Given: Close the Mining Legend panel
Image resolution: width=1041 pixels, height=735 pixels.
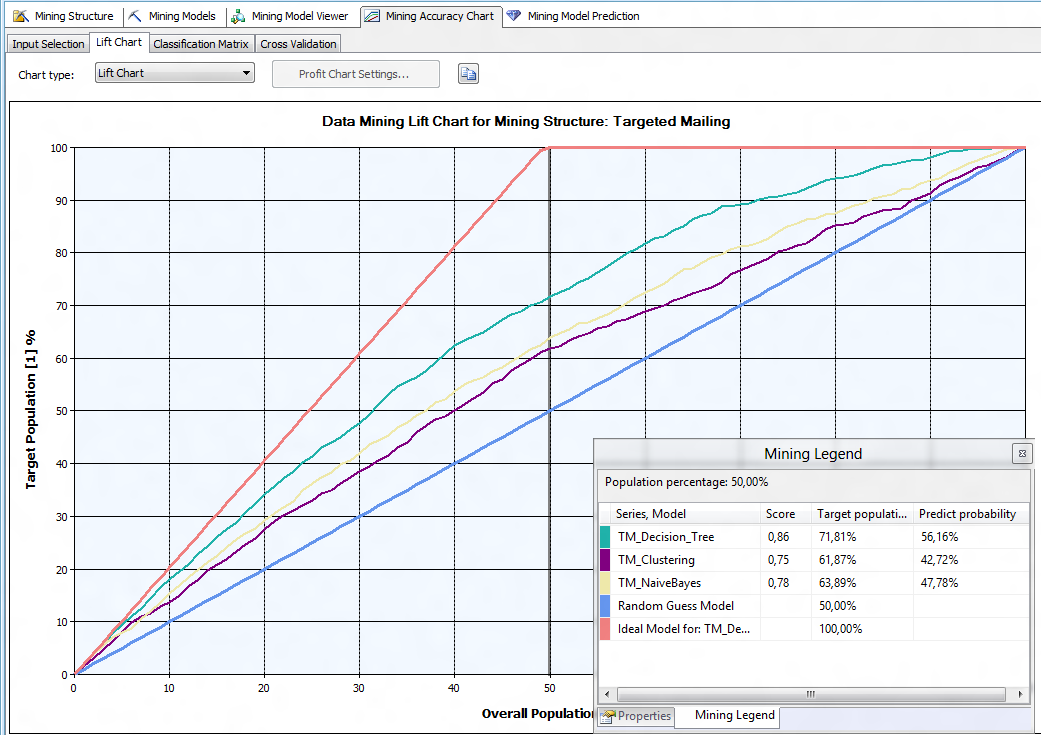Looking at the screenshot, I should 1022,453.
